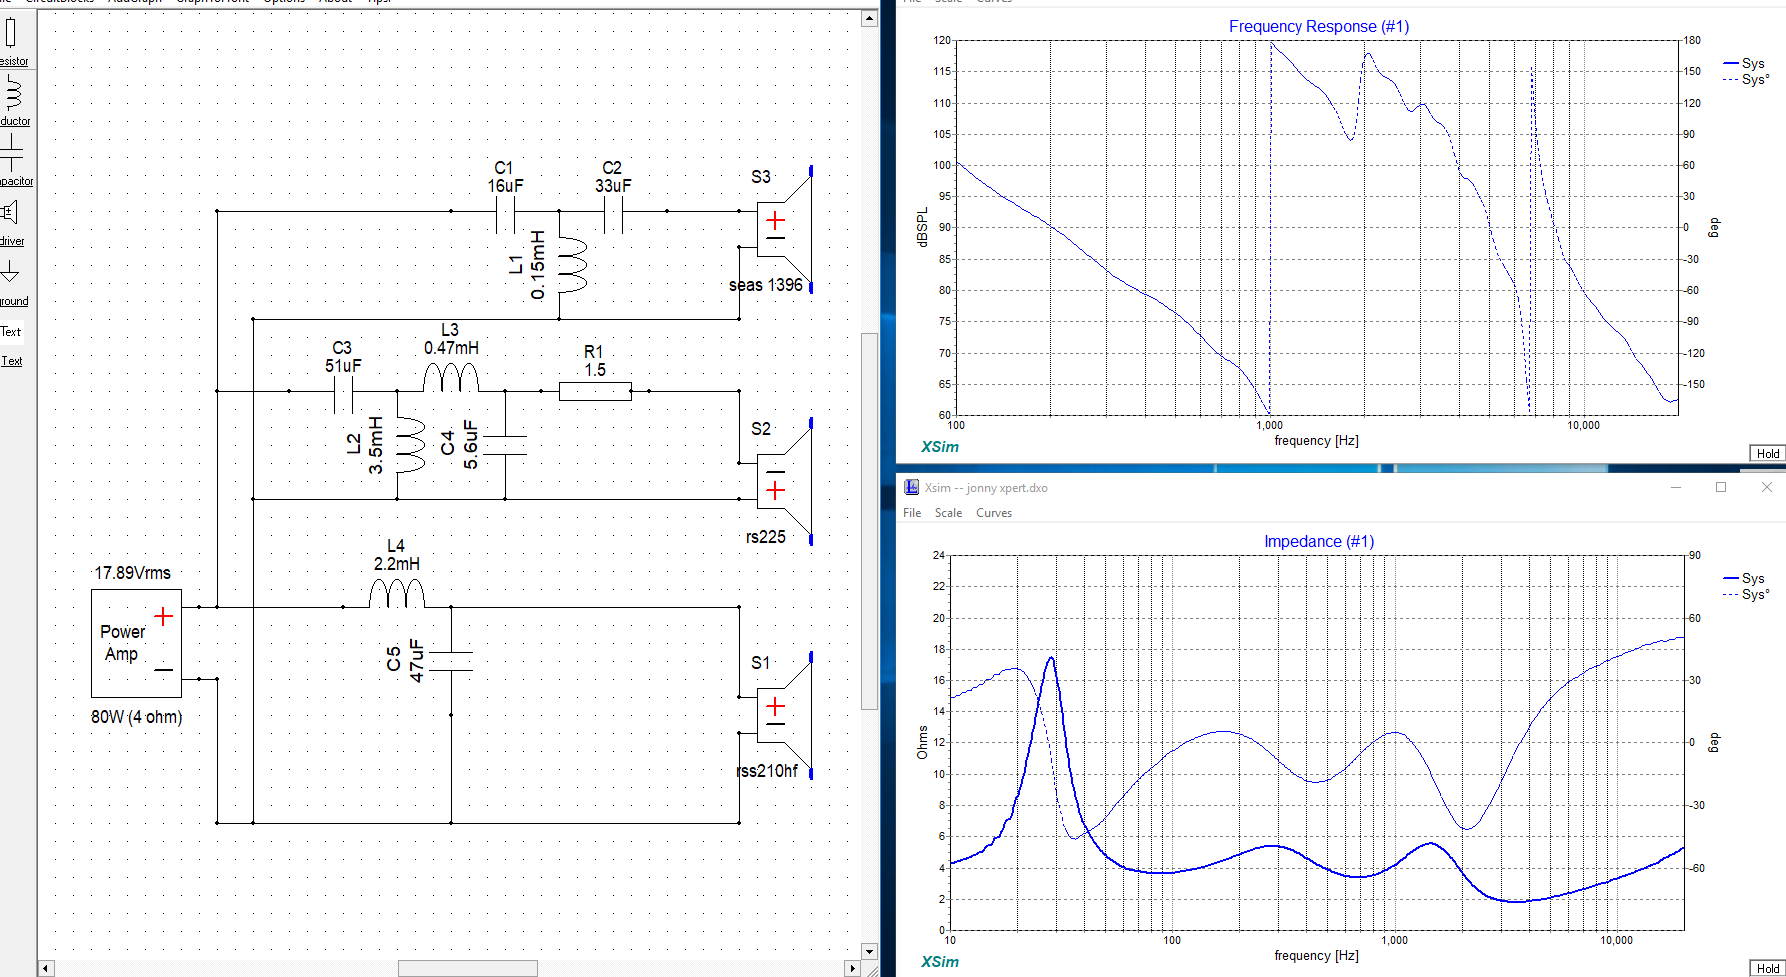1786x977 pixels.
Task: Select the S2 rs225 driver symbol
Action: [783, 481]
